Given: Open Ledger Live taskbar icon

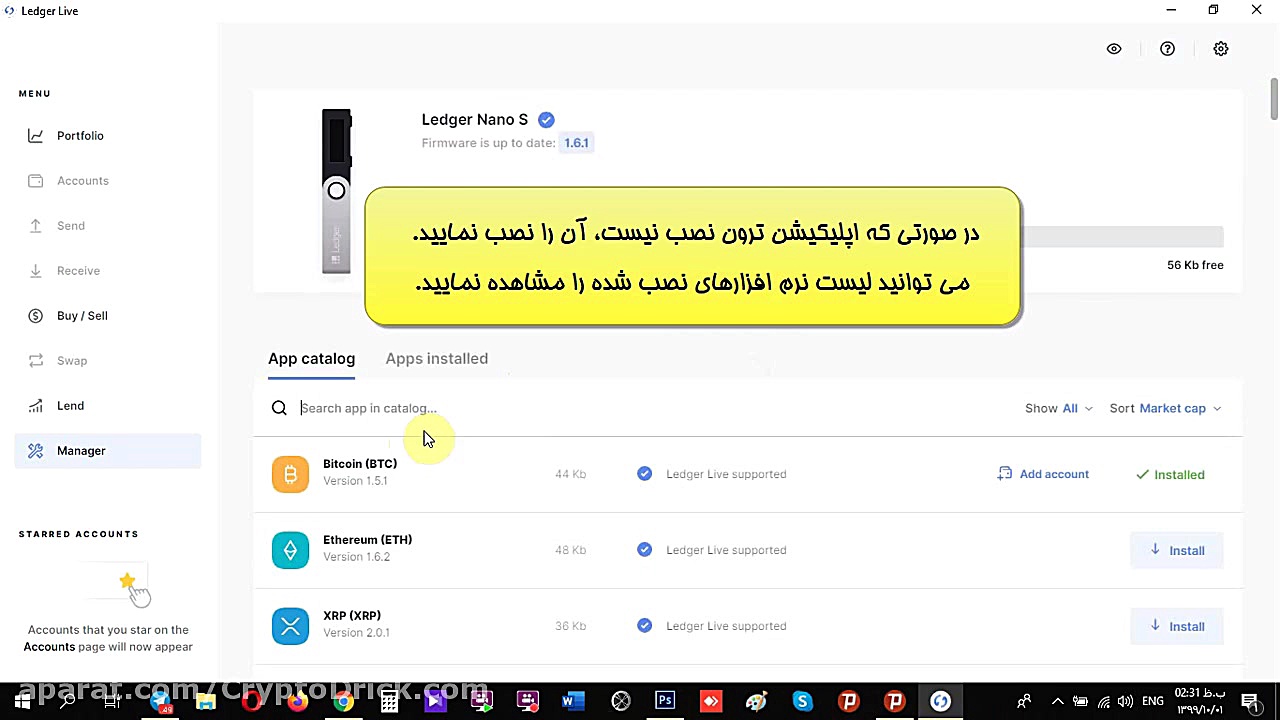Looking at the screenshot, I should (x=940, y=701).
